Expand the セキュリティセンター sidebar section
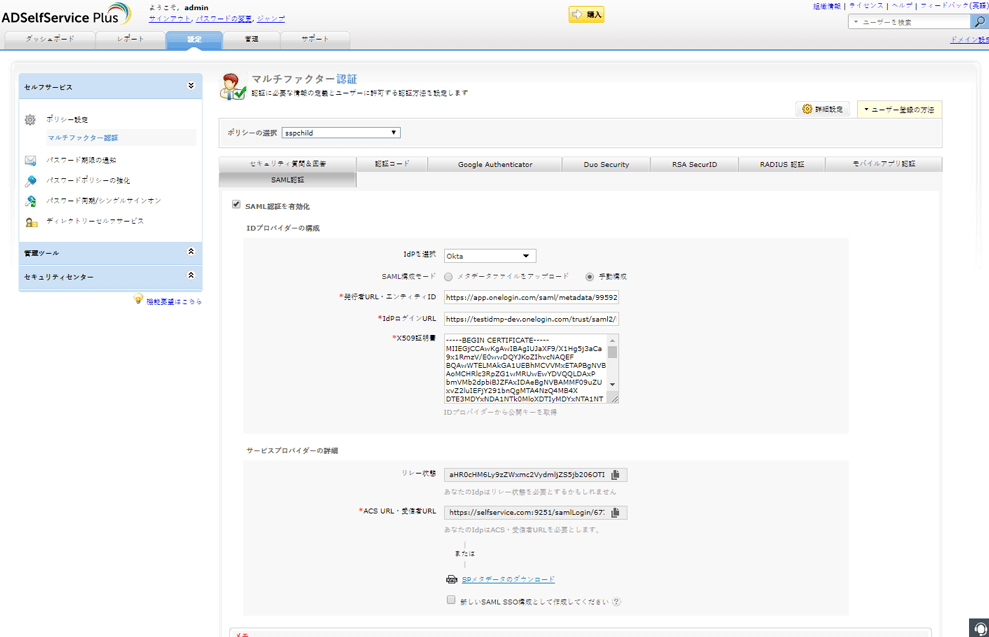 (191, 276)
